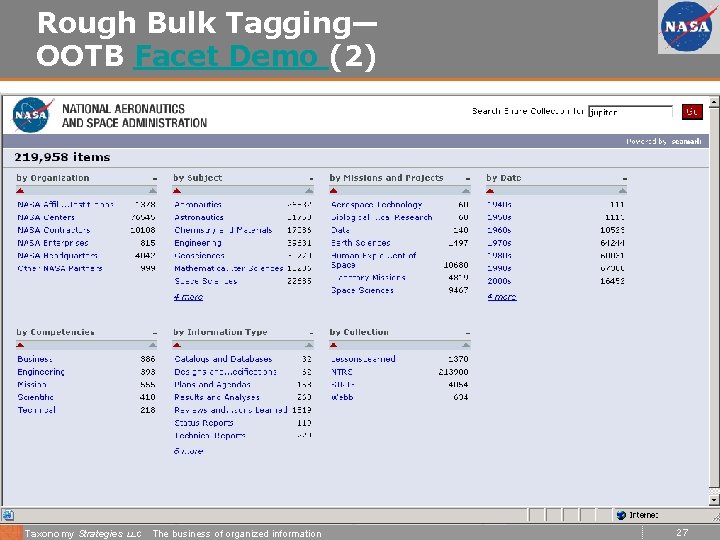Expand 4 more subjects link
This screenshot has height=540, width=720.
click(x=188, y=297)
